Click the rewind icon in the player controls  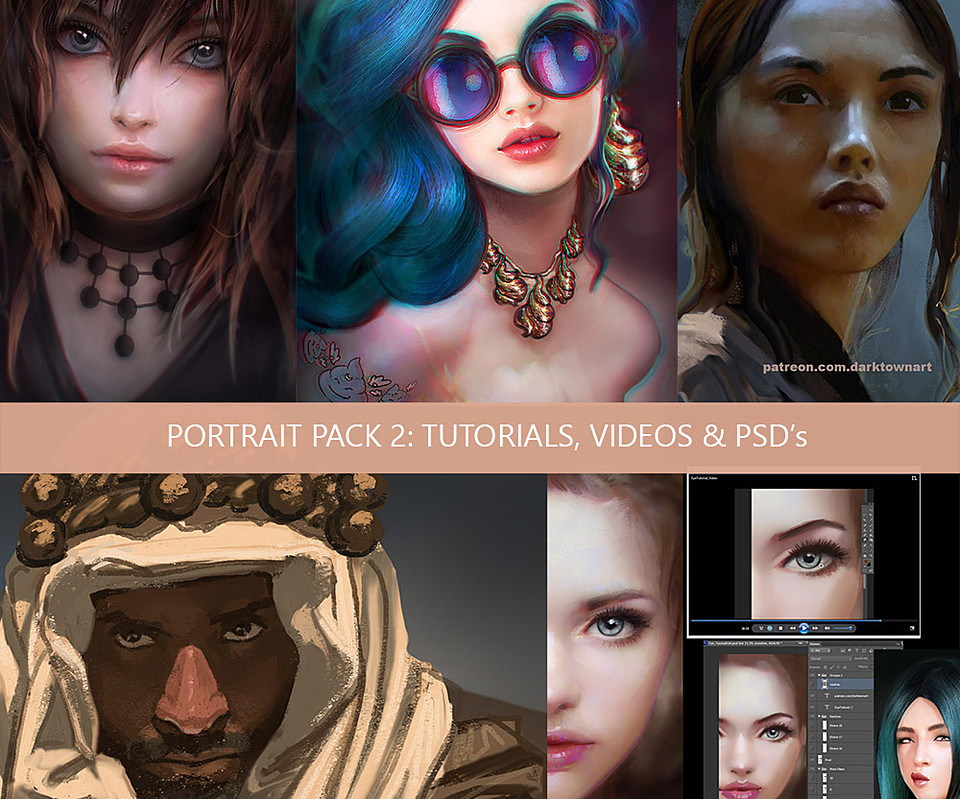click(792, 629)
